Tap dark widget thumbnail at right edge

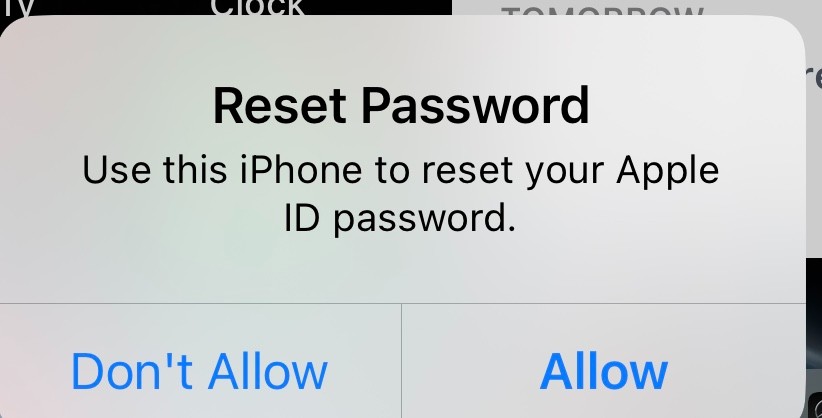814,315
